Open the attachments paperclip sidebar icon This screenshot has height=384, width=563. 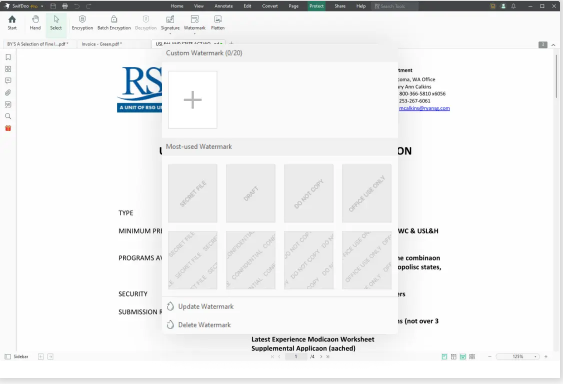(x=8, y=93)
